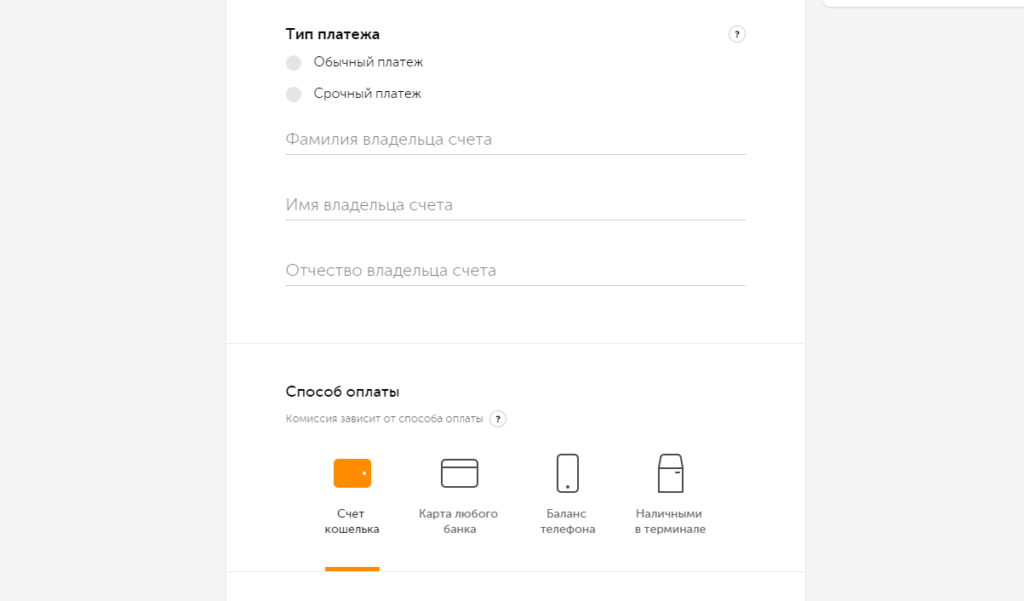1024x601 pixels.
Task: Switch to the Счет кошелька tab label
Action: [352, 521]
